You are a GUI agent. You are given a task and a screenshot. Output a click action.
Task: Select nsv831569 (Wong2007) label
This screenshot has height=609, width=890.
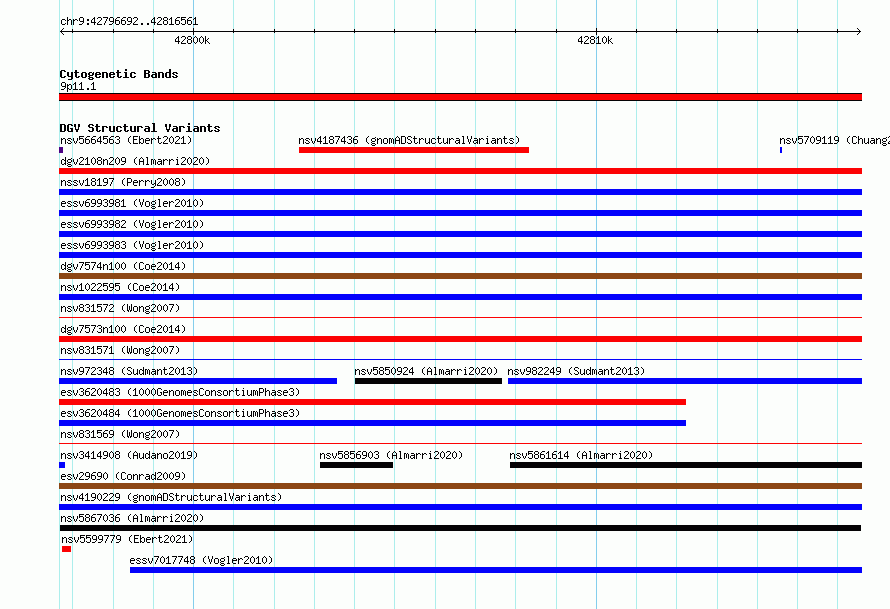click(120, 434)
